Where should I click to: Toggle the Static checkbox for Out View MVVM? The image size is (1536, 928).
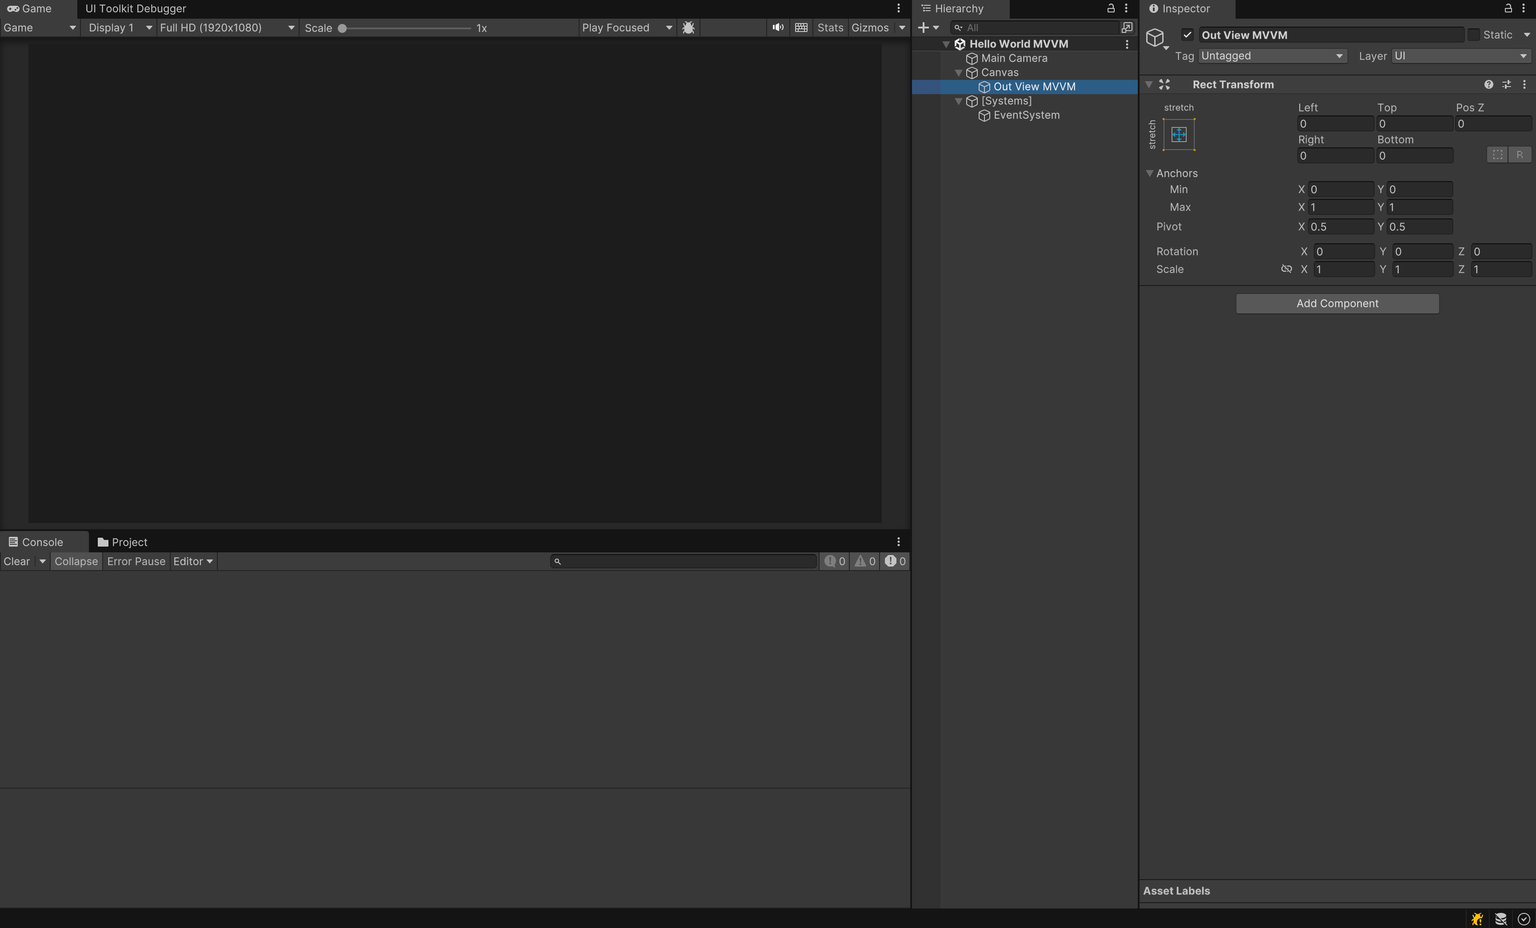click(1474, 34)
